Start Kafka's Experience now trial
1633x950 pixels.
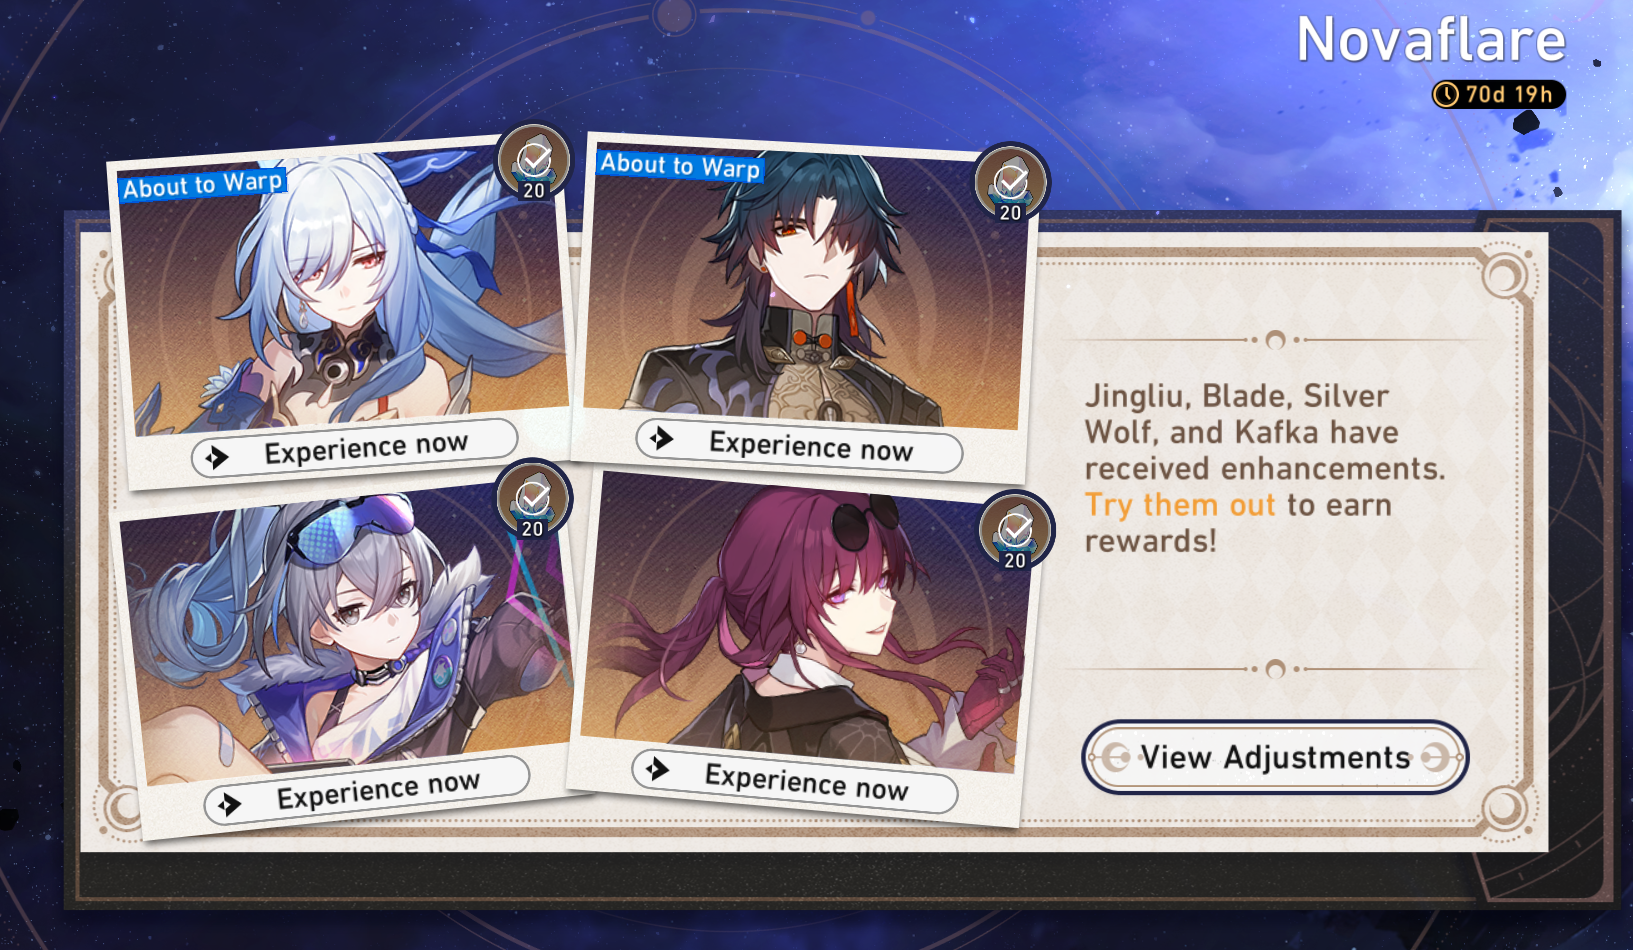[x=795, y=780]
